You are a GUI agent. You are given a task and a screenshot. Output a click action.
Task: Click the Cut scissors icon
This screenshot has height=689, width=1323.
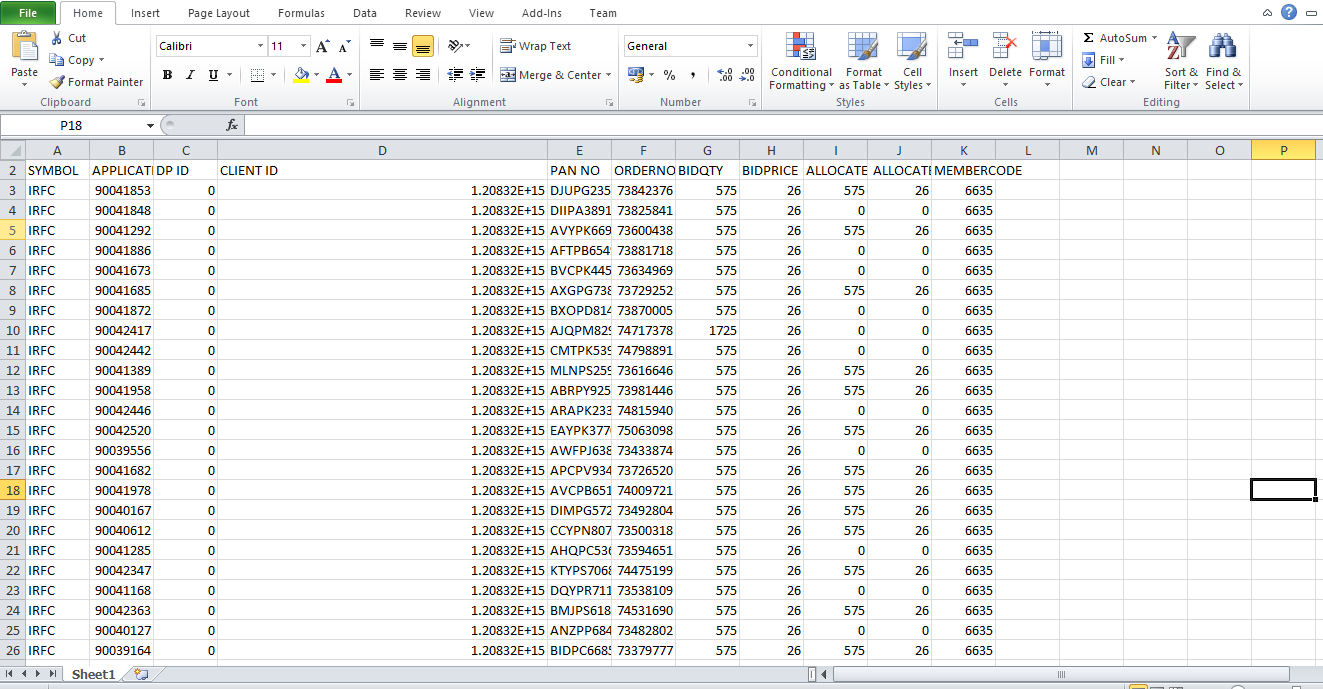click(x=55, y=38)
